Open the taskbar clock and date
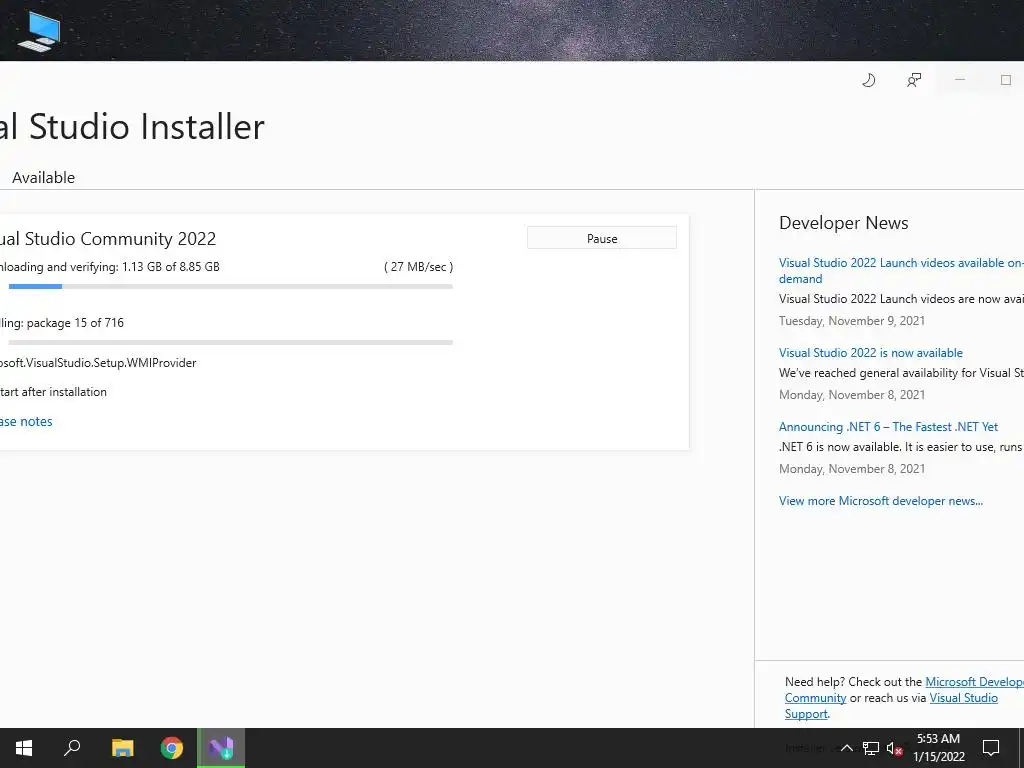The width and height of the screenshot is (1024, 768). pyautogui.click(x=938, y=748)
